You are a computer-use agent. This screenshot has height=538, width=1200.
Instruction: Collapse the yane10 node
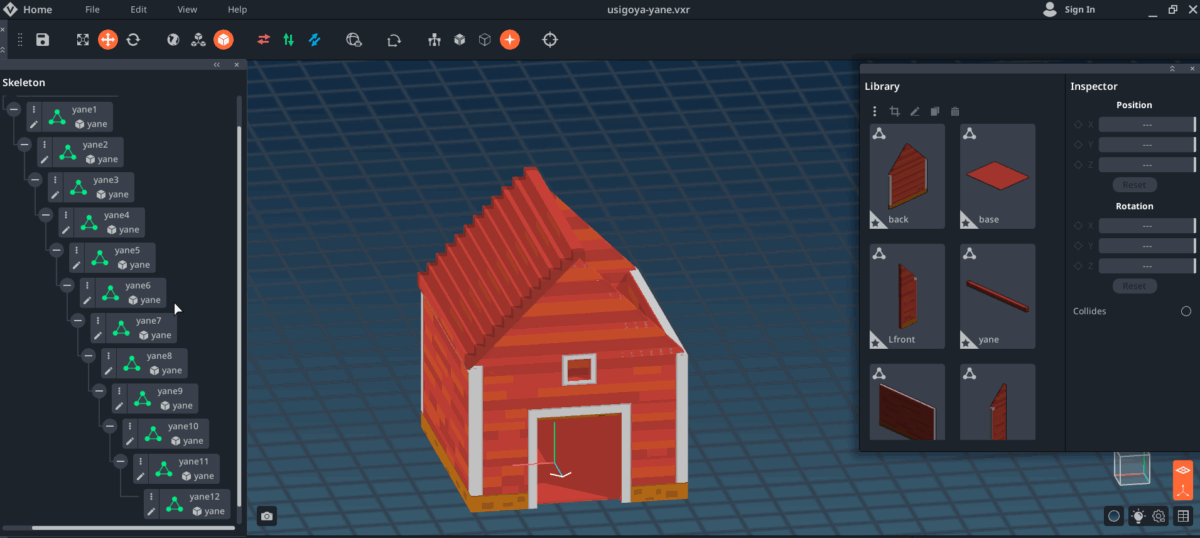click(x=109, y=426)
